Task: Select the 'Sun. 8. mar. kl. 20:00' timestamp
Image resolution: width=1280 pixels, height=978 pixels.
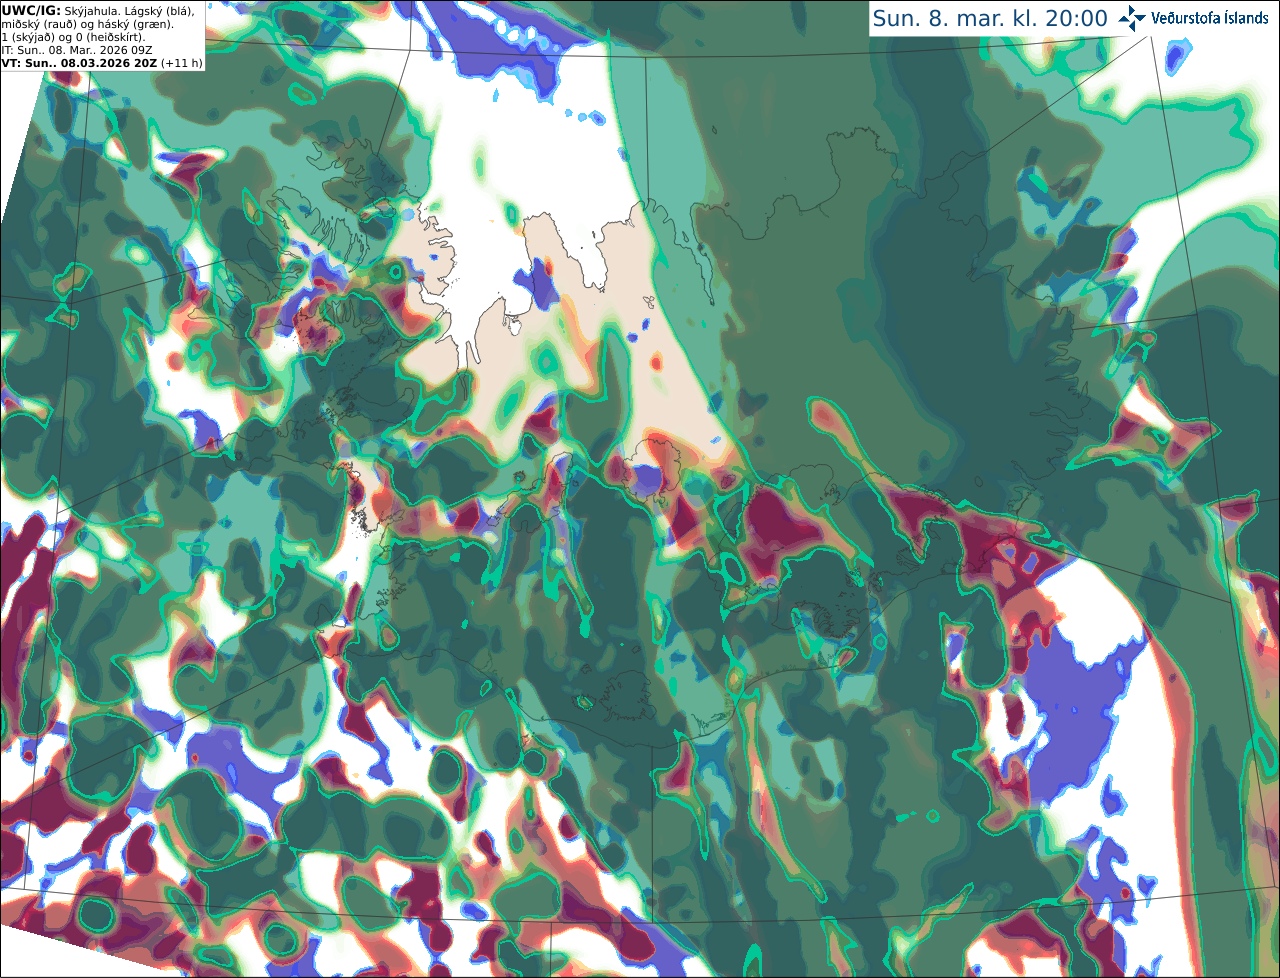Action: tap(990, 18)
